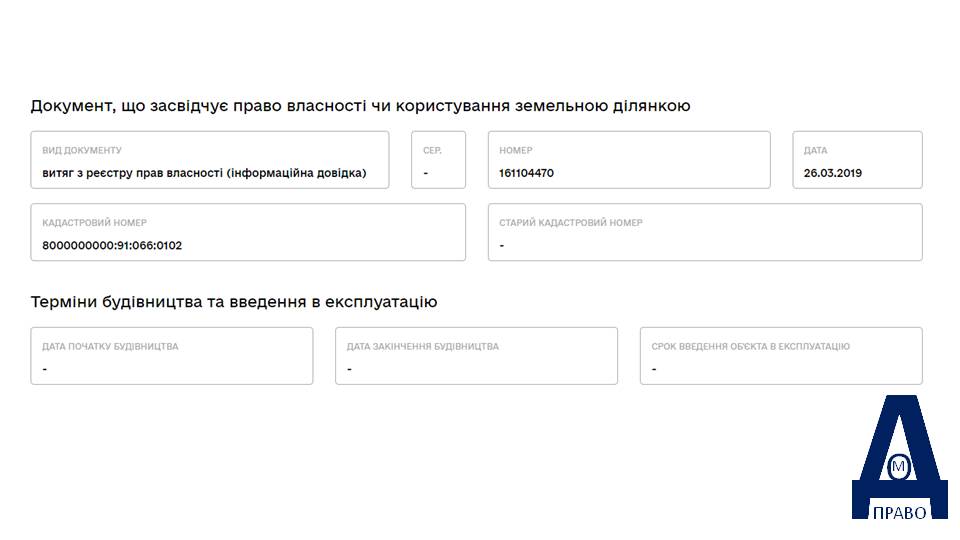This screenshot has width=960, height=540.
Task: Click the 'СЕР.' series field
Action: click(438, 160)
